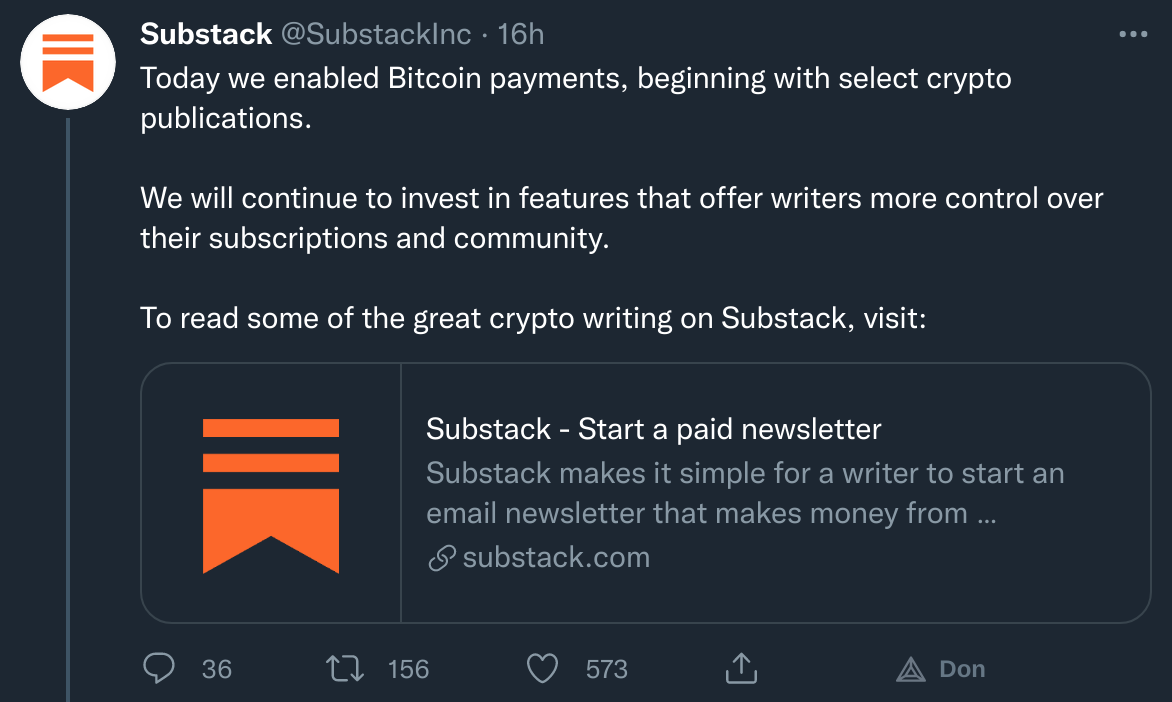Click the share upload icon
Viewport: 1172px width, 702px height.
(740, 668)
